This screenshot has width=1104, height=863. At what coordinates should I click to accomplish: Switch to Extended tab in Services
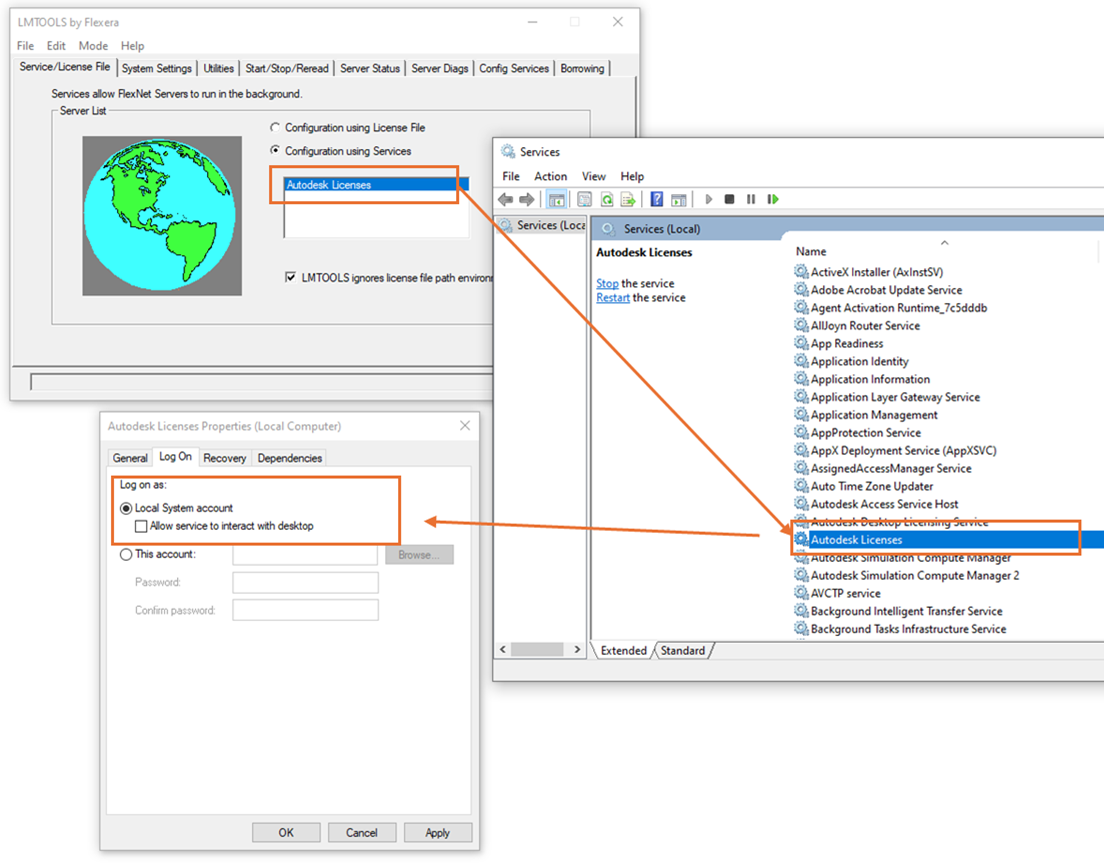(623, 650)
